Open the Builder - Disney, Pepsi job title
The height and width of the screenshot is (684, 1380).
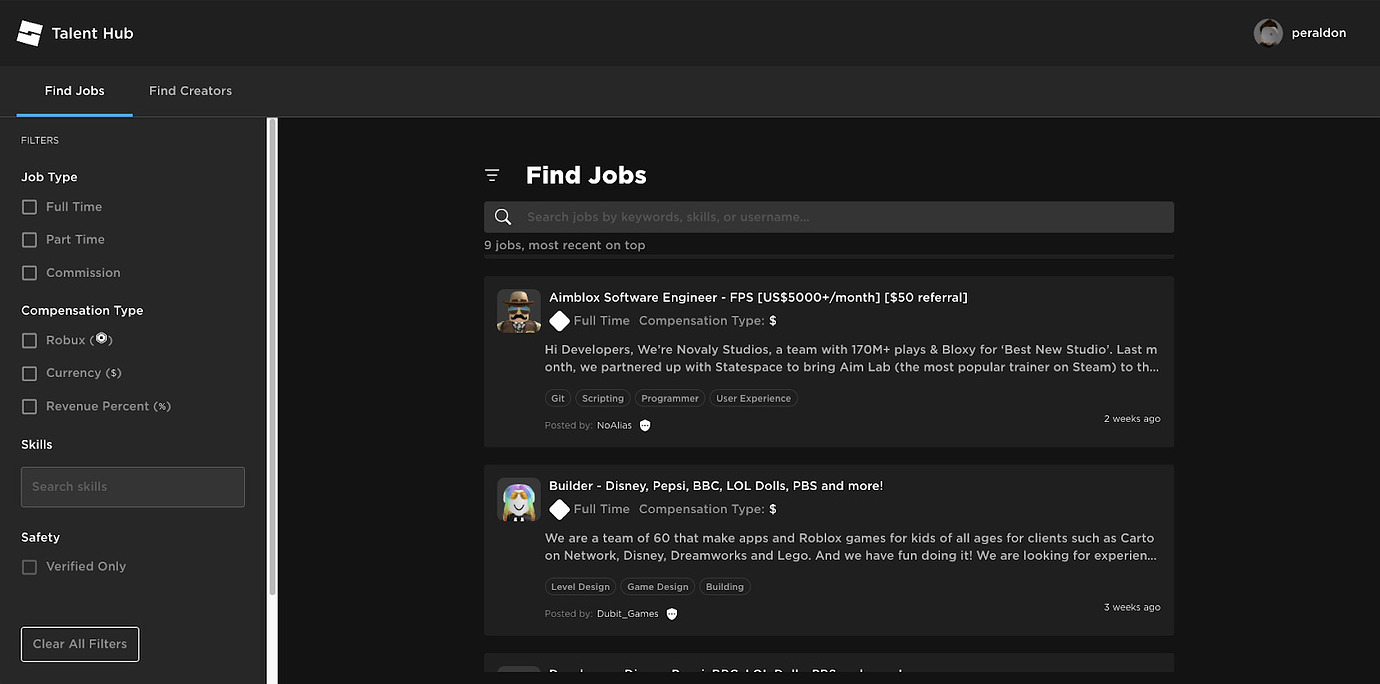tap(716, 486)
